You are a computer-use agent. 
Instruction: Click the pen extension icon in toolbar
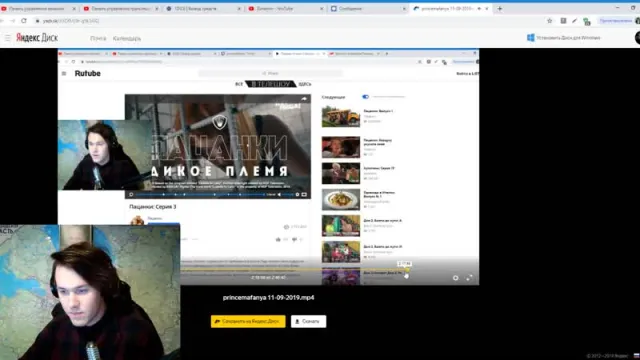tap(575, 21)
